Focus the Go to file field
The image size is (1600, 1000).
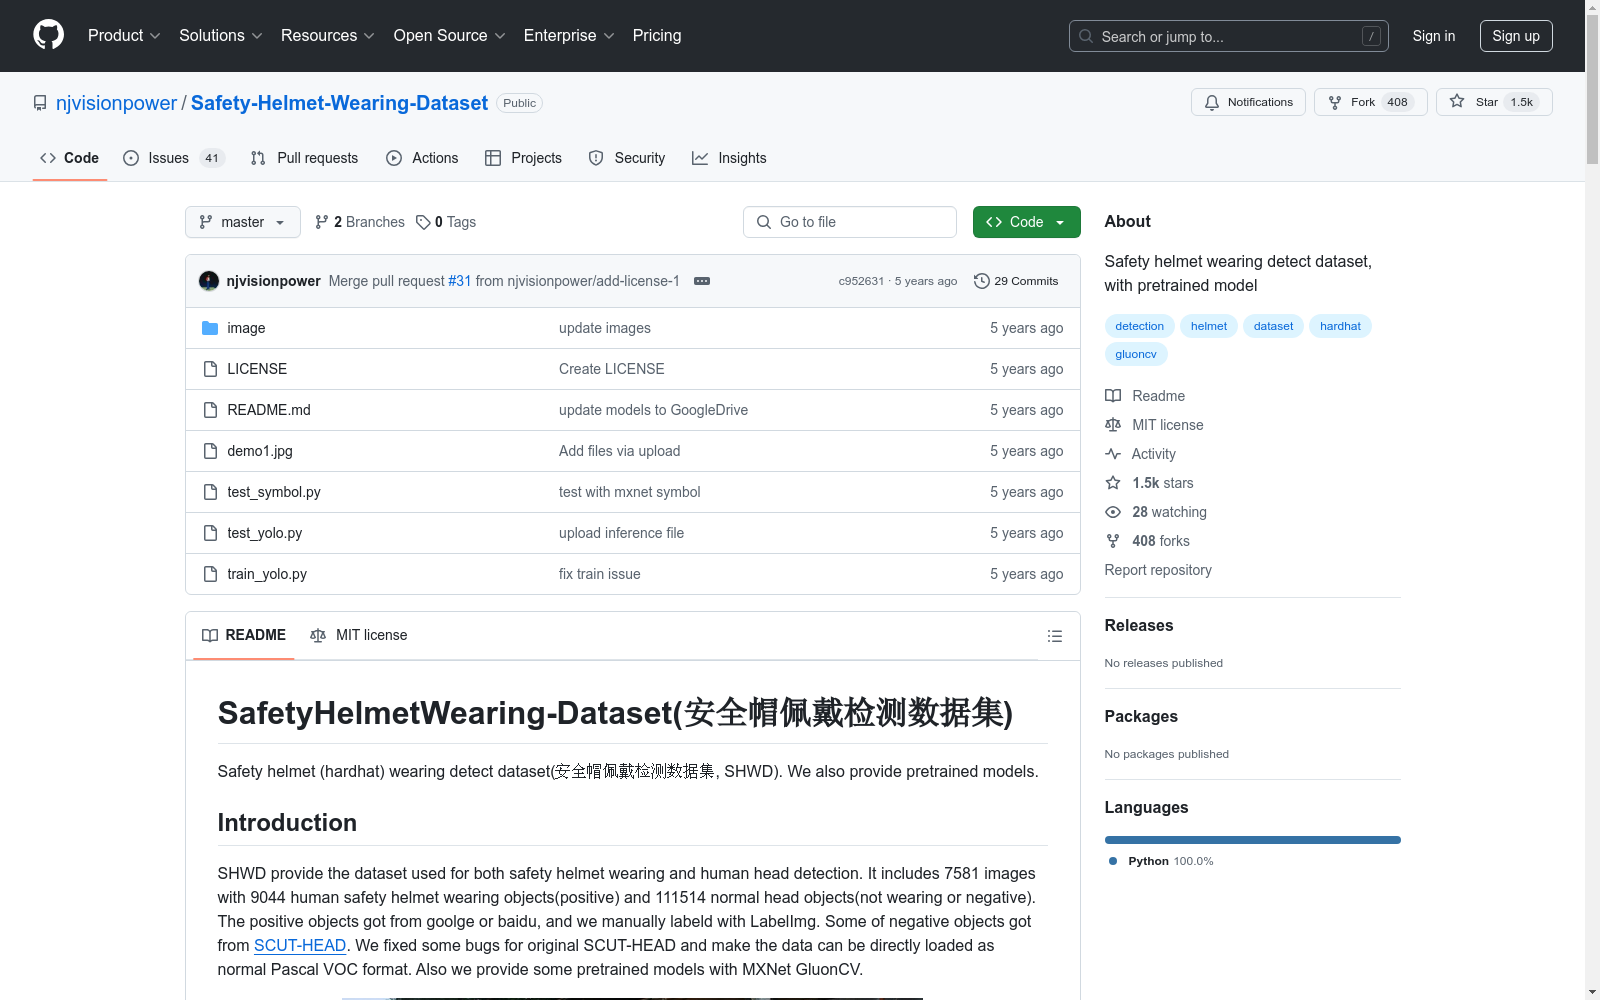point(850,222)
